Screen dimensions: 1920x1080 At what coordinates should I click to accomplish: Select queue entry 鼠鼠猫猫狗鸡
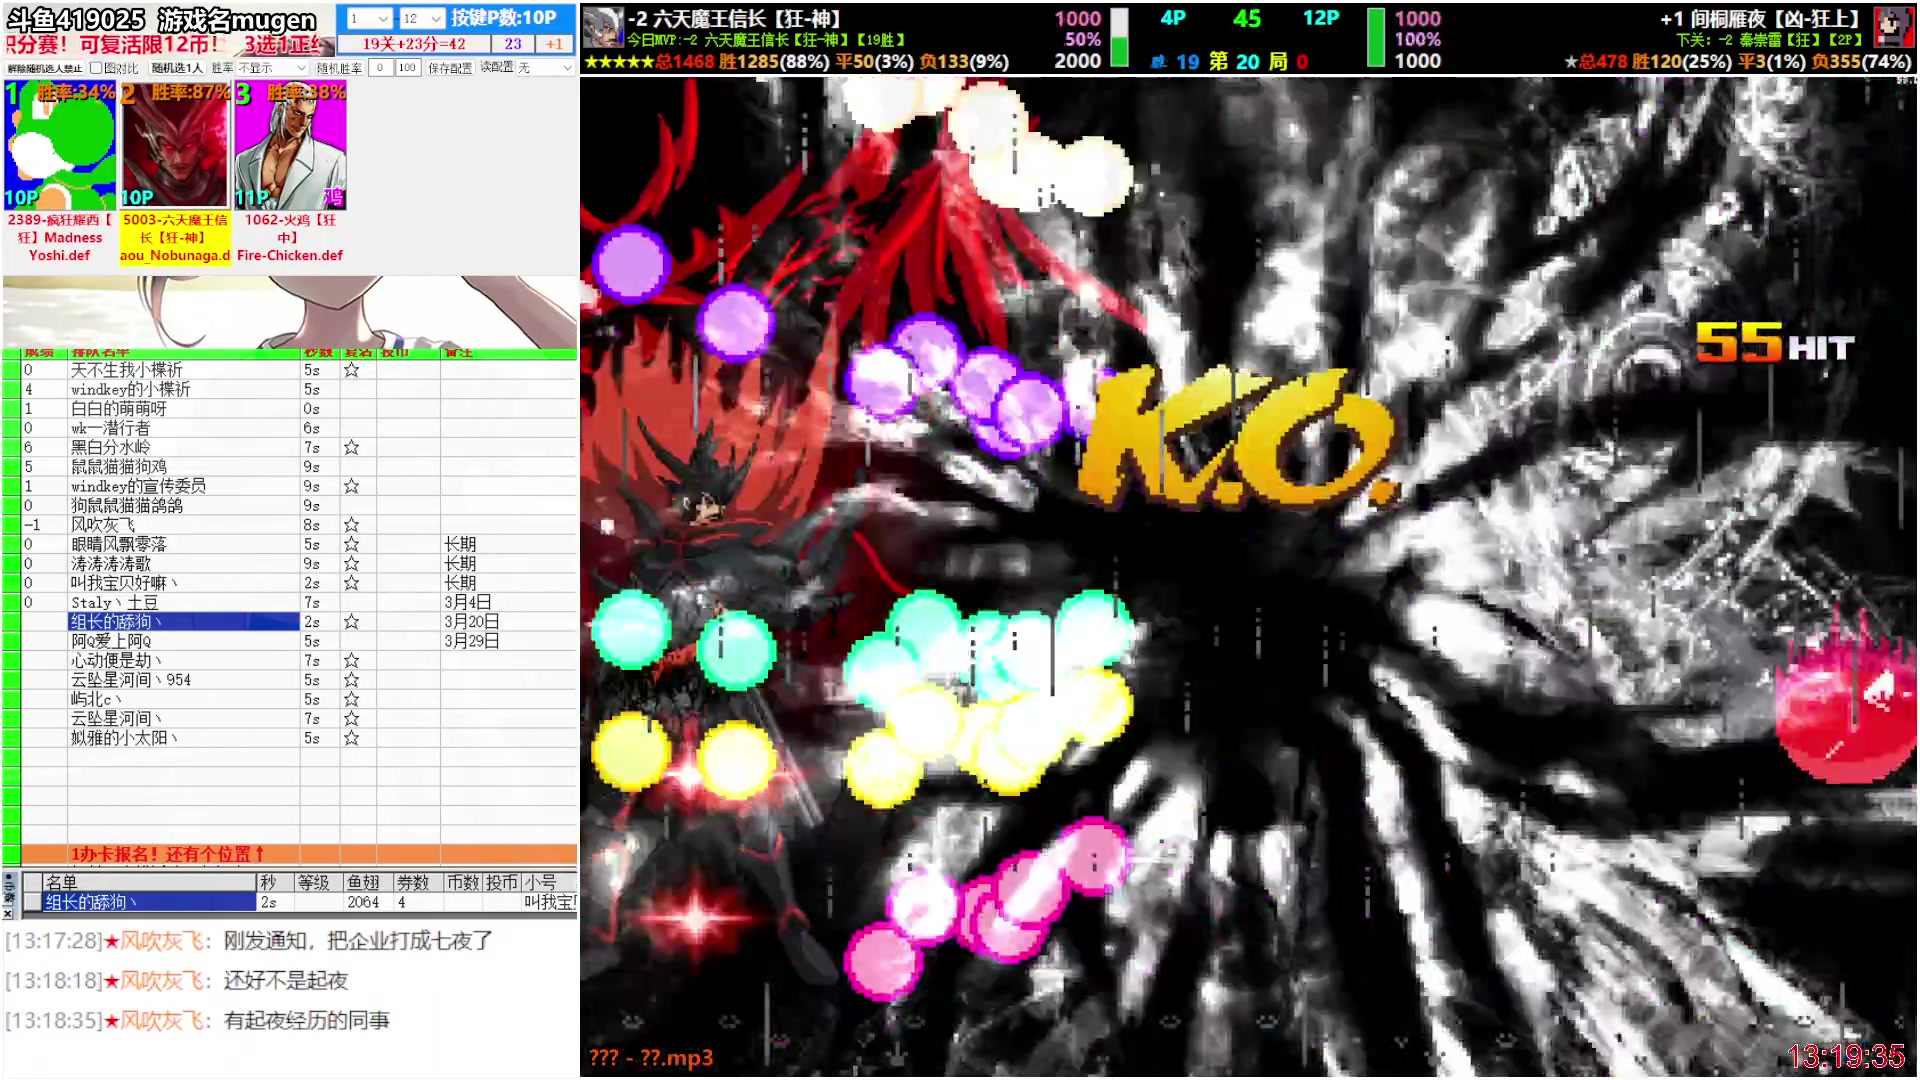point(184,467)
